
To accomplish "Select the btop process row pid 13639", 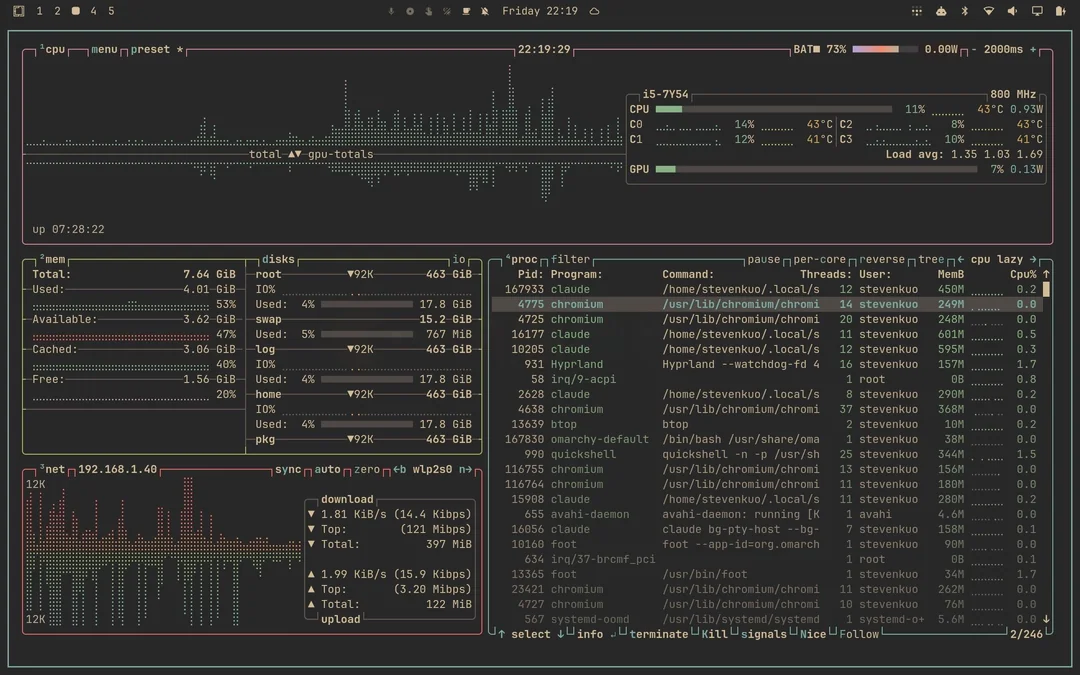I will [x=766, y=424].
